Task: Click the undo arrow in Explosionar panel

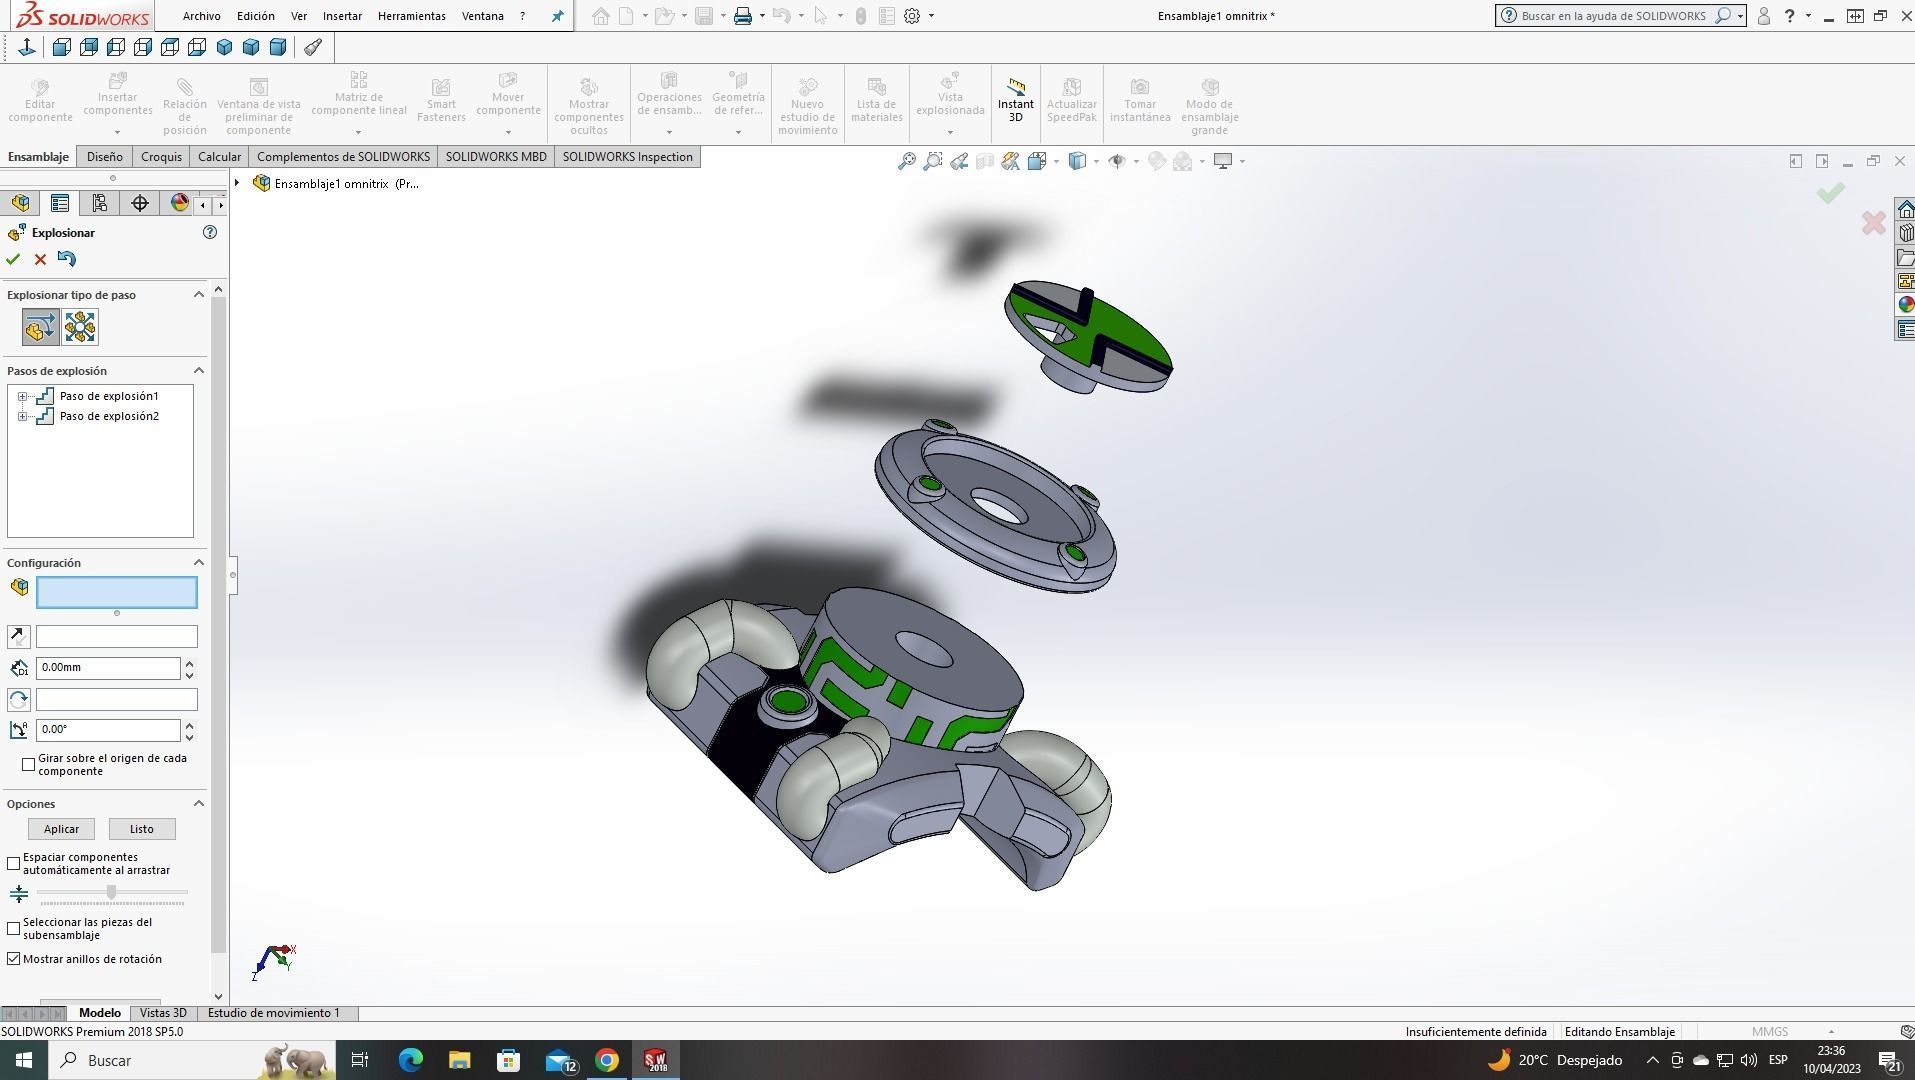Action: point(67,259)
